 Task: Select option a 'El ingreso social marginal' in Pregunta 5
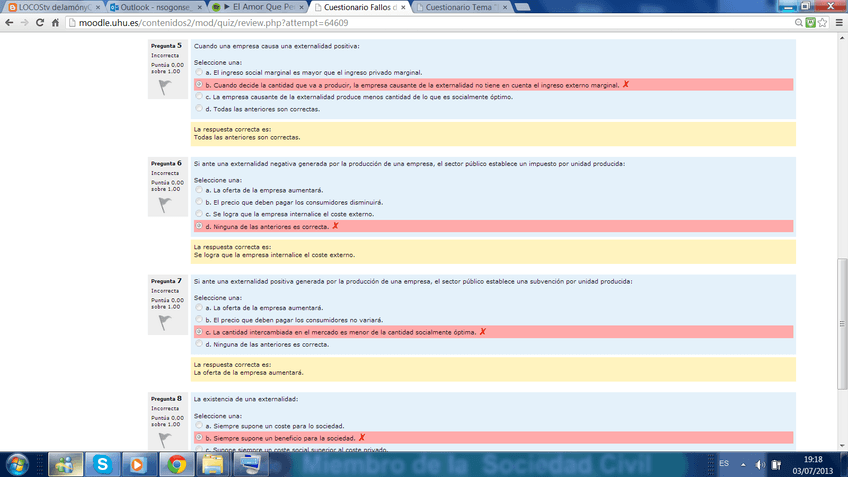click(x=199, y=73)
